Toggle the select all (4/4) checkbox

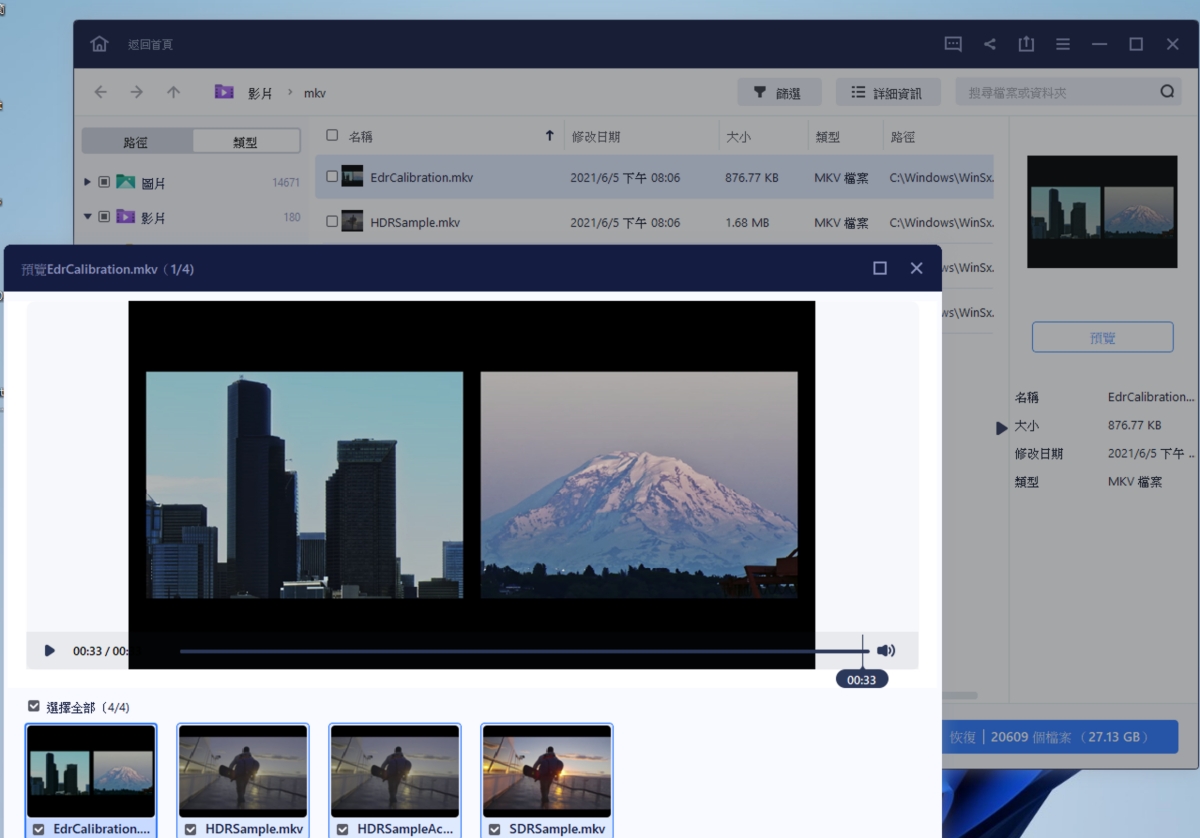coord(34,706)
